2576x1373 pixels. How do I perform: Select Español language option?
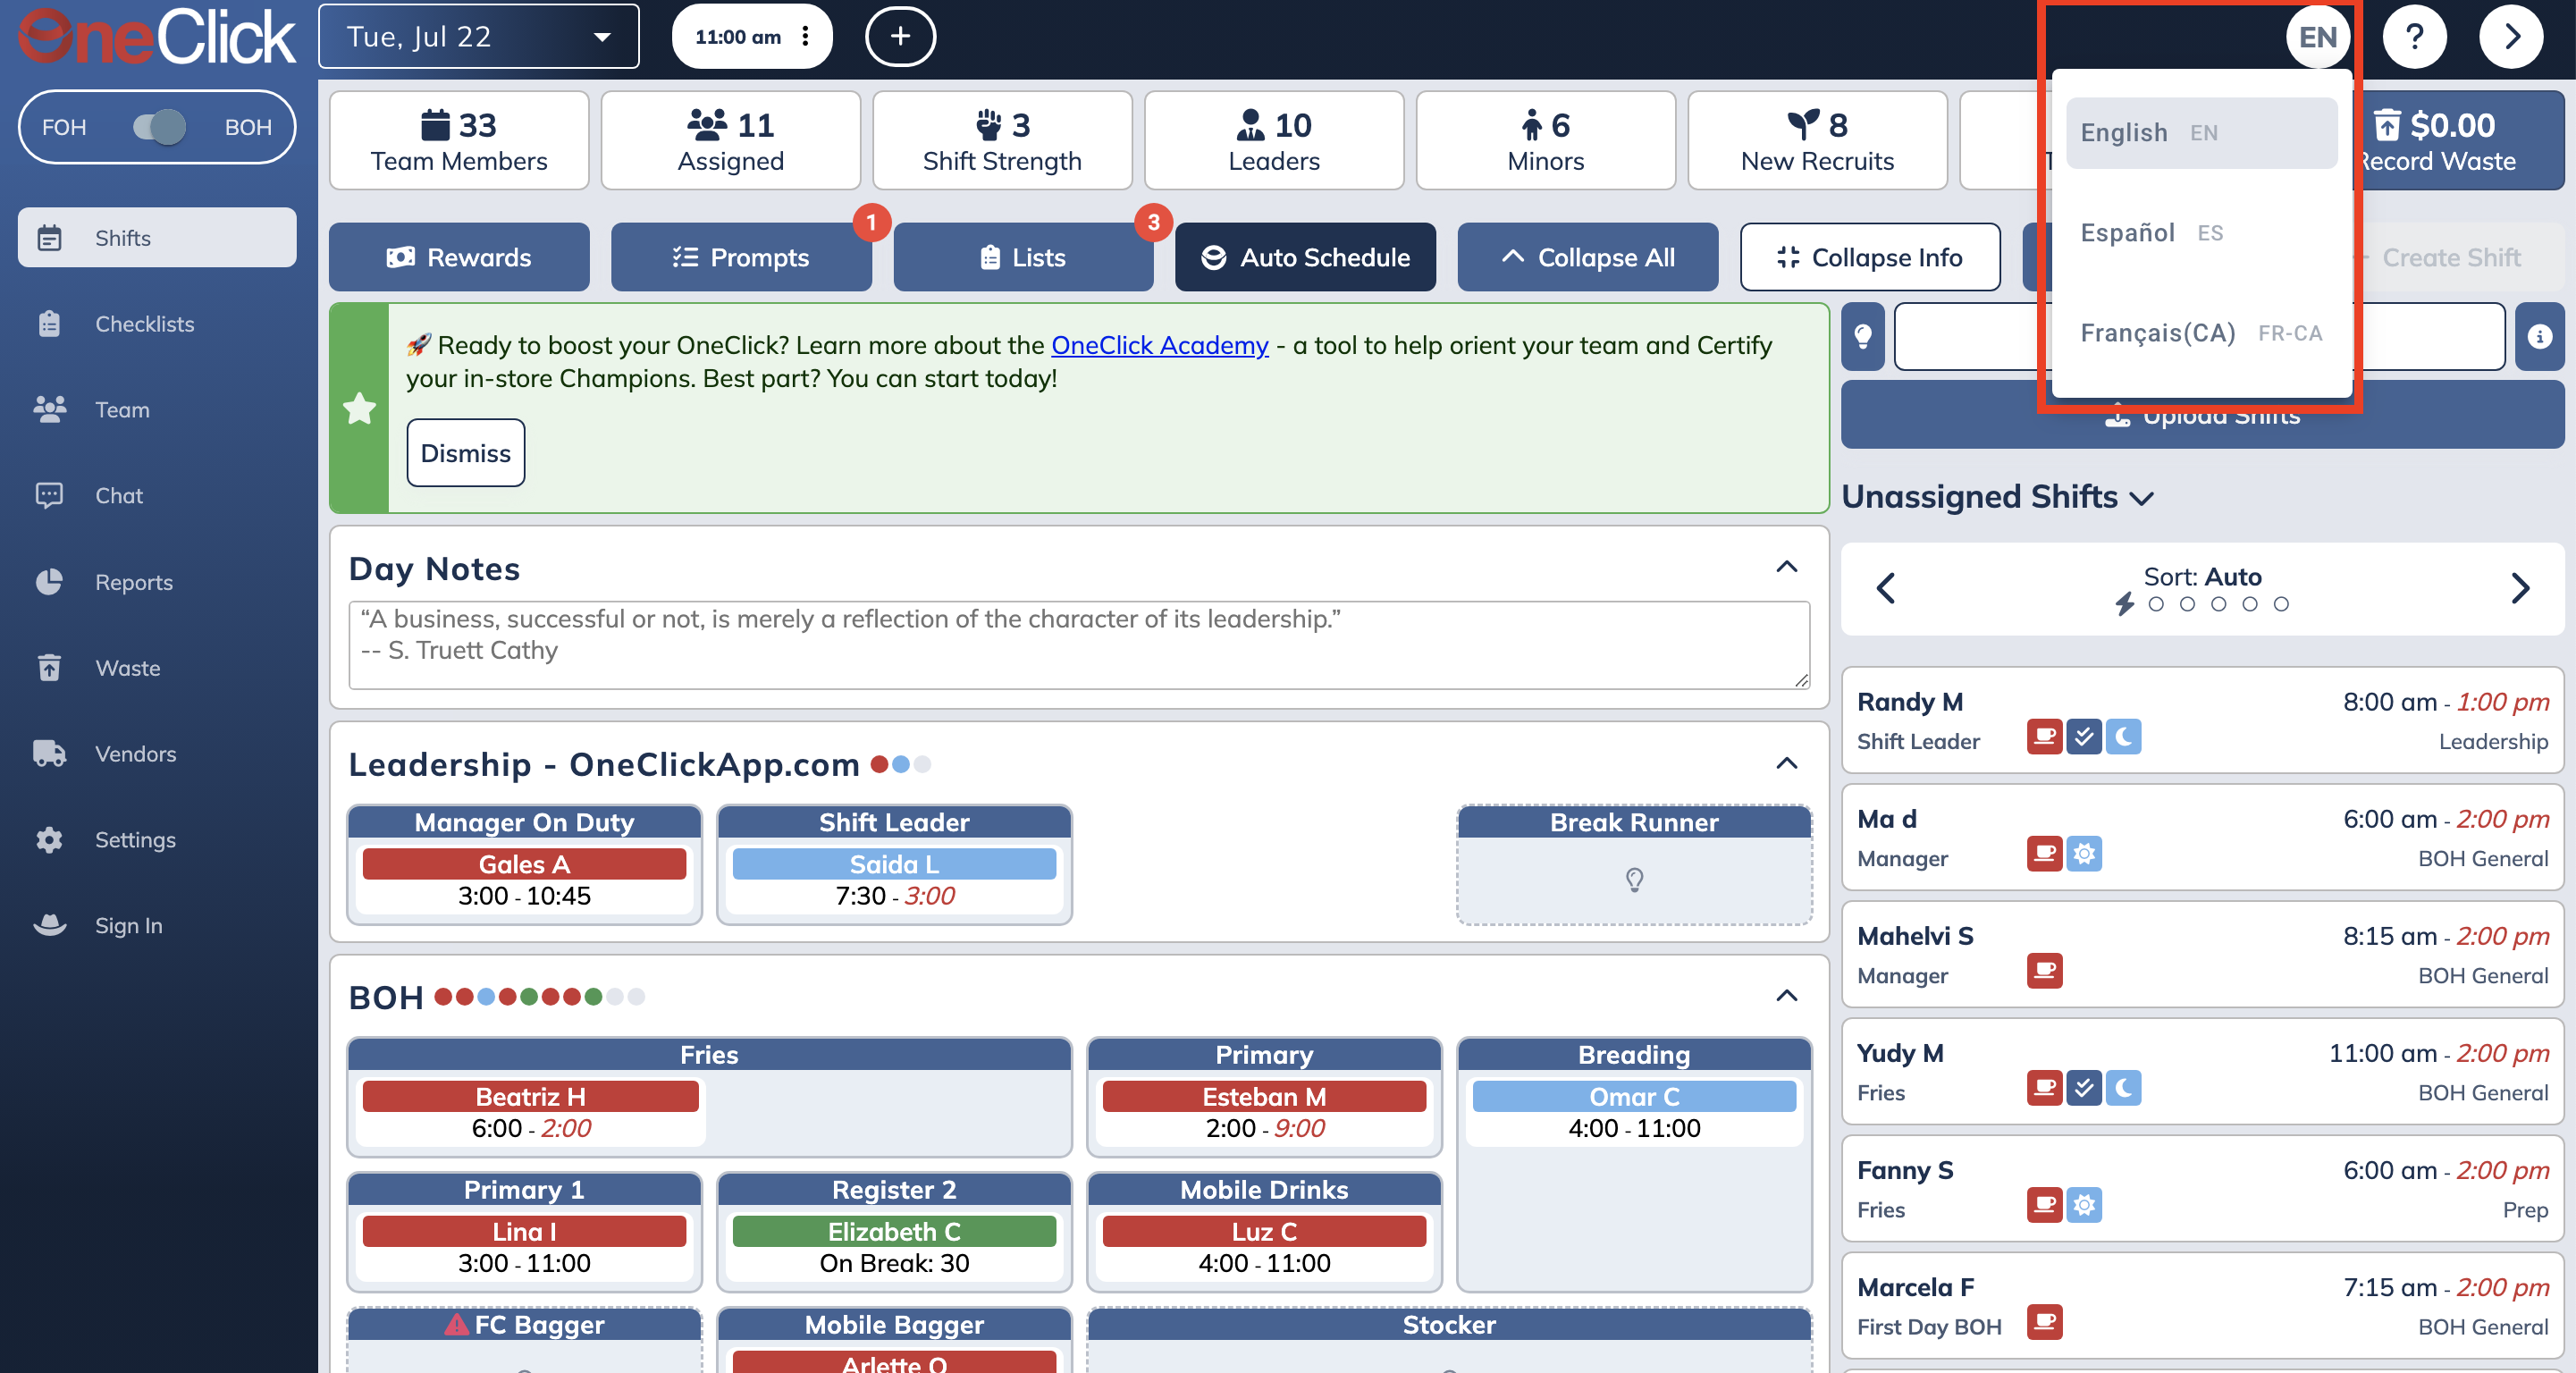click(2201, 233)
